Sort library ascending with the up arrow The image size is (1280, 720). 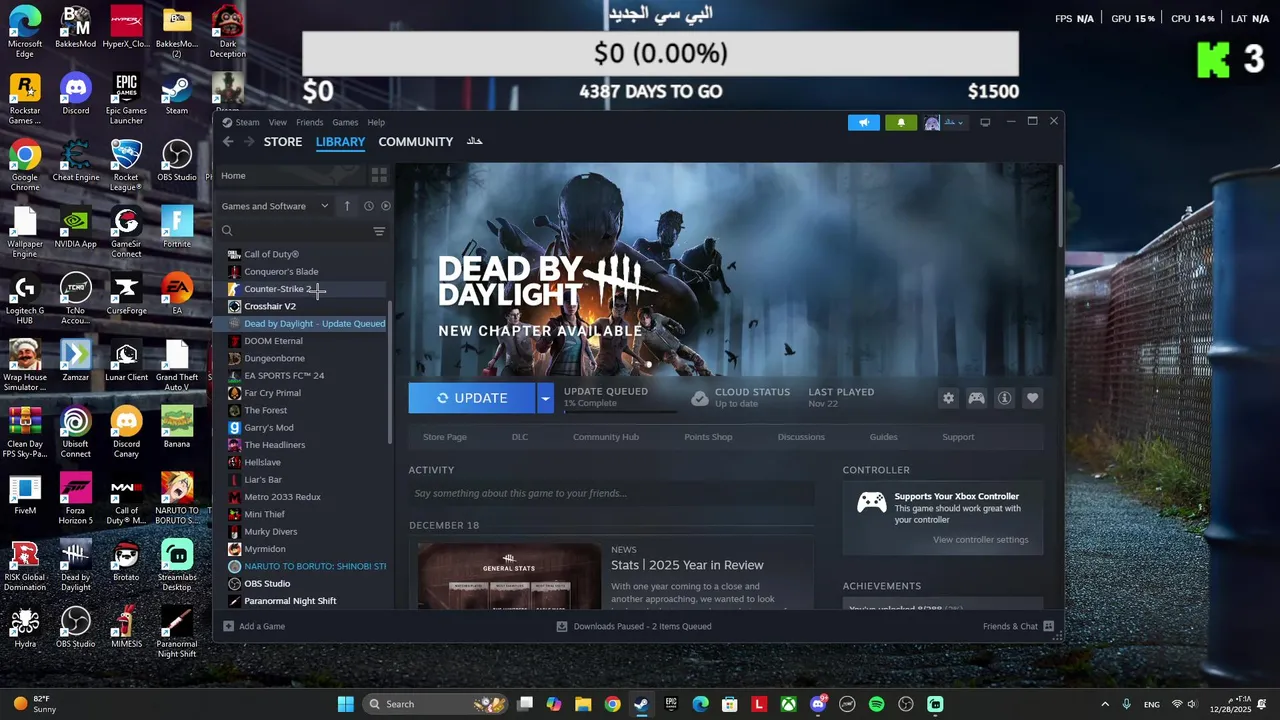[x=347, y=206]
